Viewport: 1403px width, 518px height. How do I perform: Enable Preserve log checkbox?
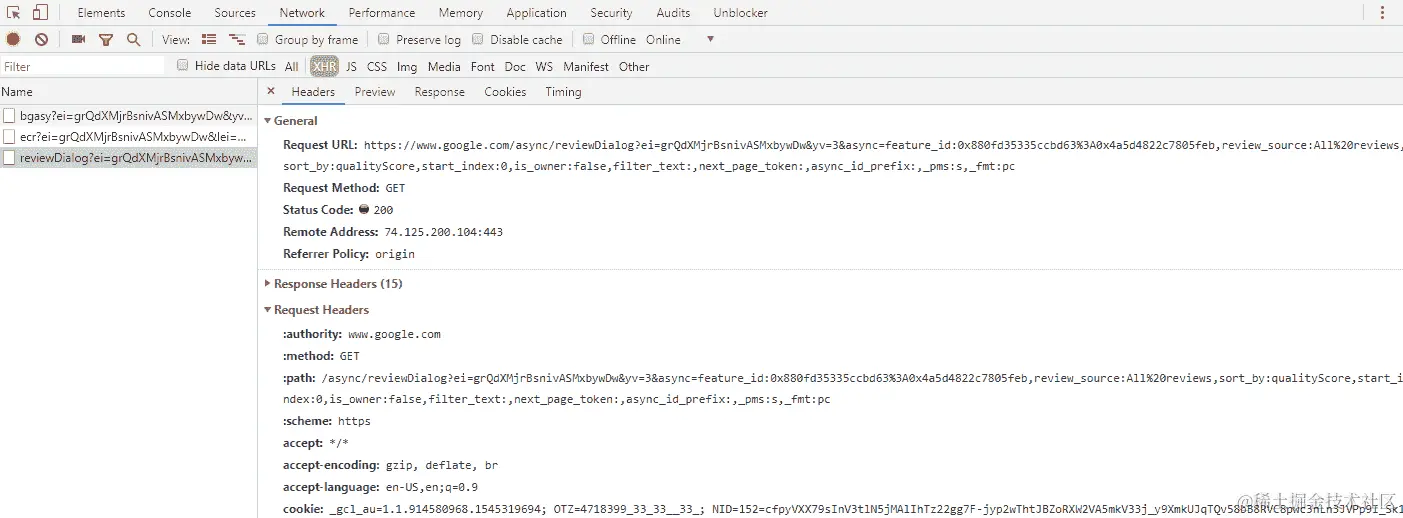tap(384, 39)
